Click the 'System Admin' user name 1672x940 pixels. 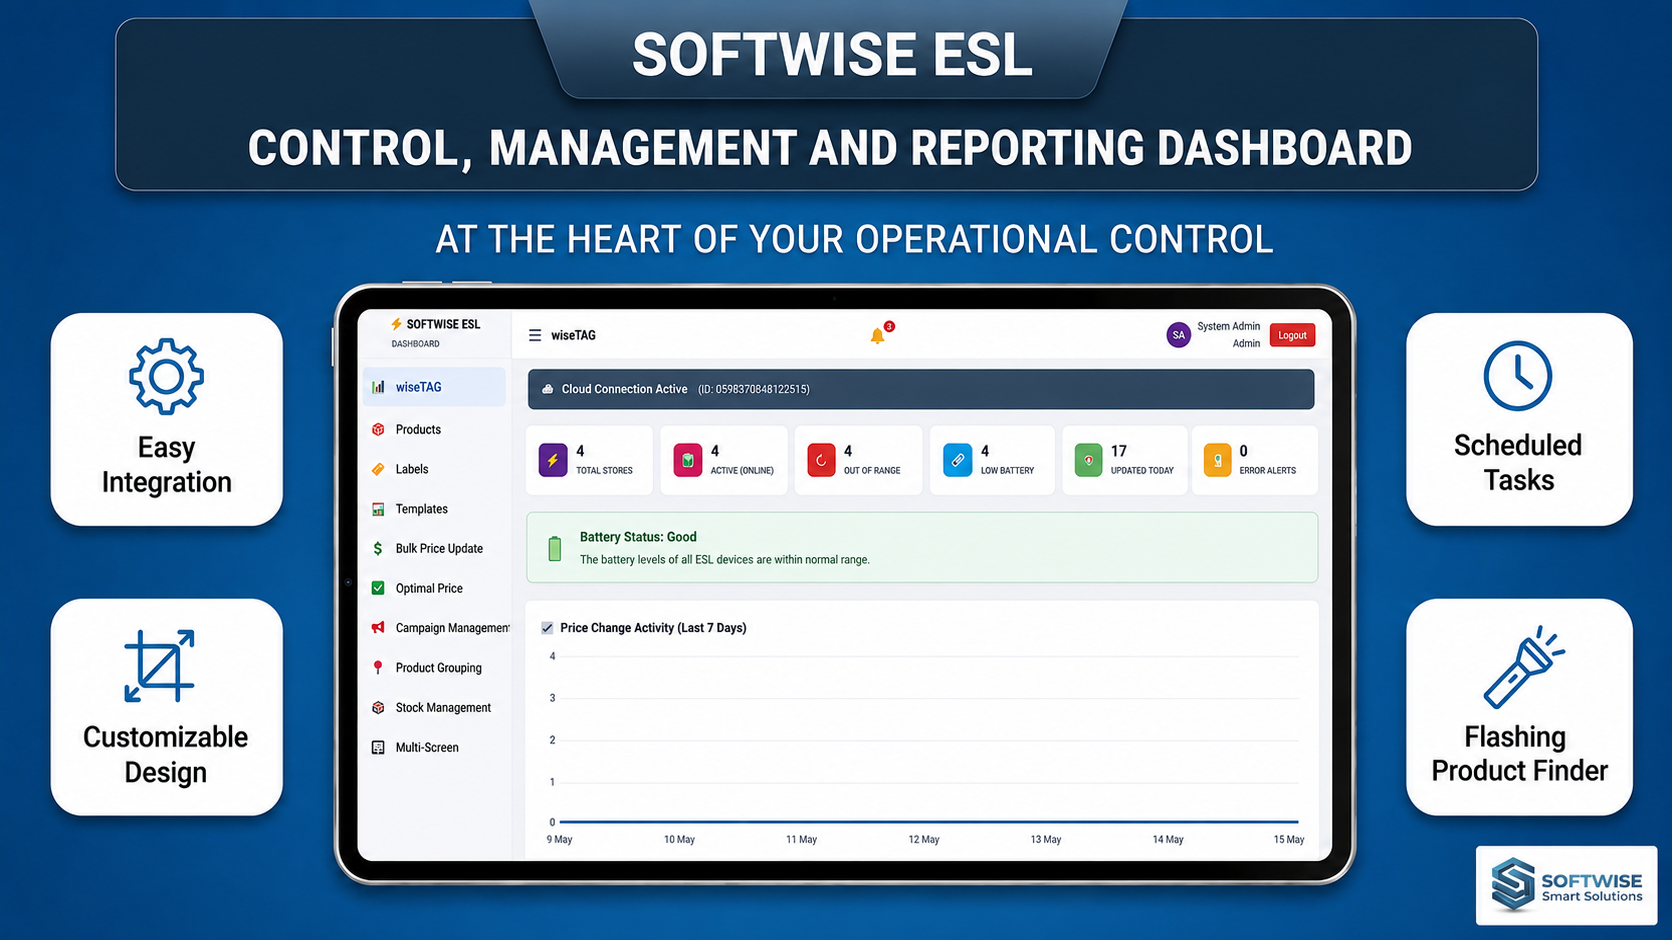(x=1228, y=326)
